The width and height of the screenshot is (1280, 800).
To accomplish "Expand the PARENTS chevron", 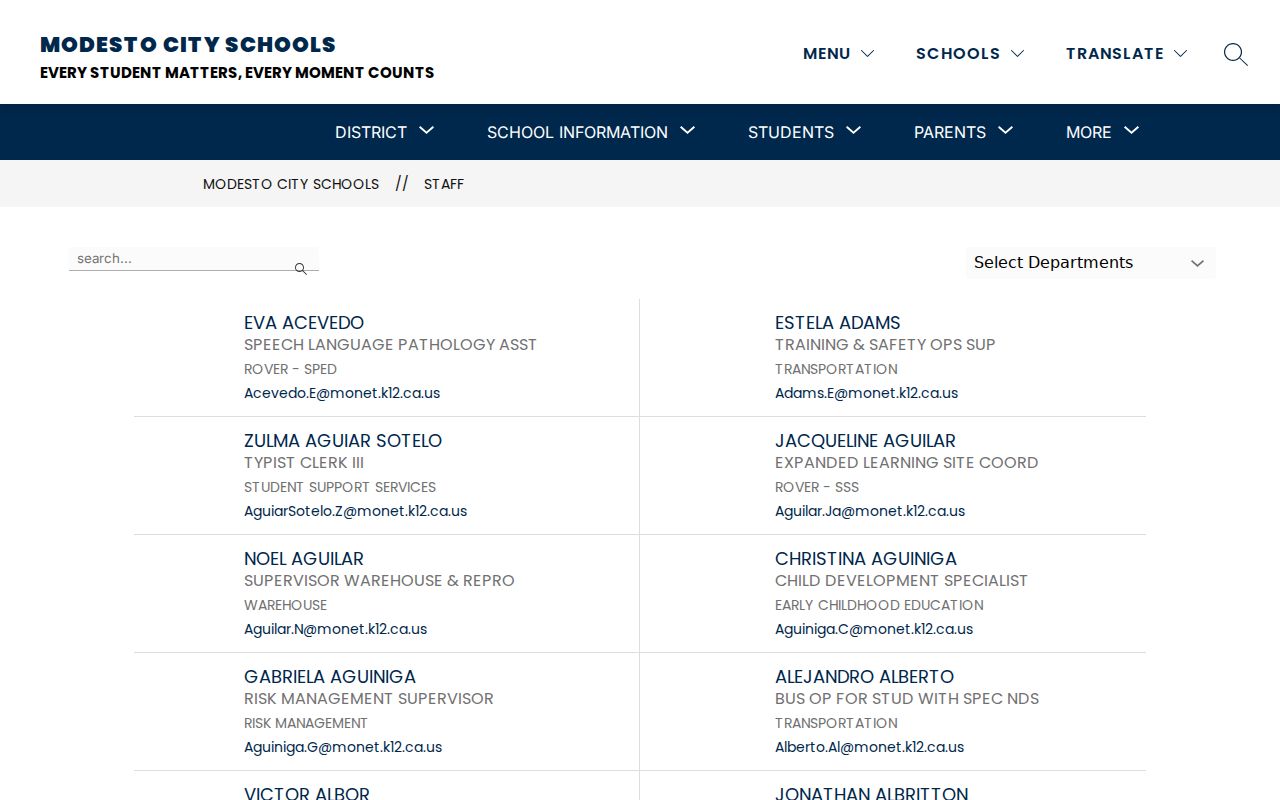I will click(x=1006, y=131).
